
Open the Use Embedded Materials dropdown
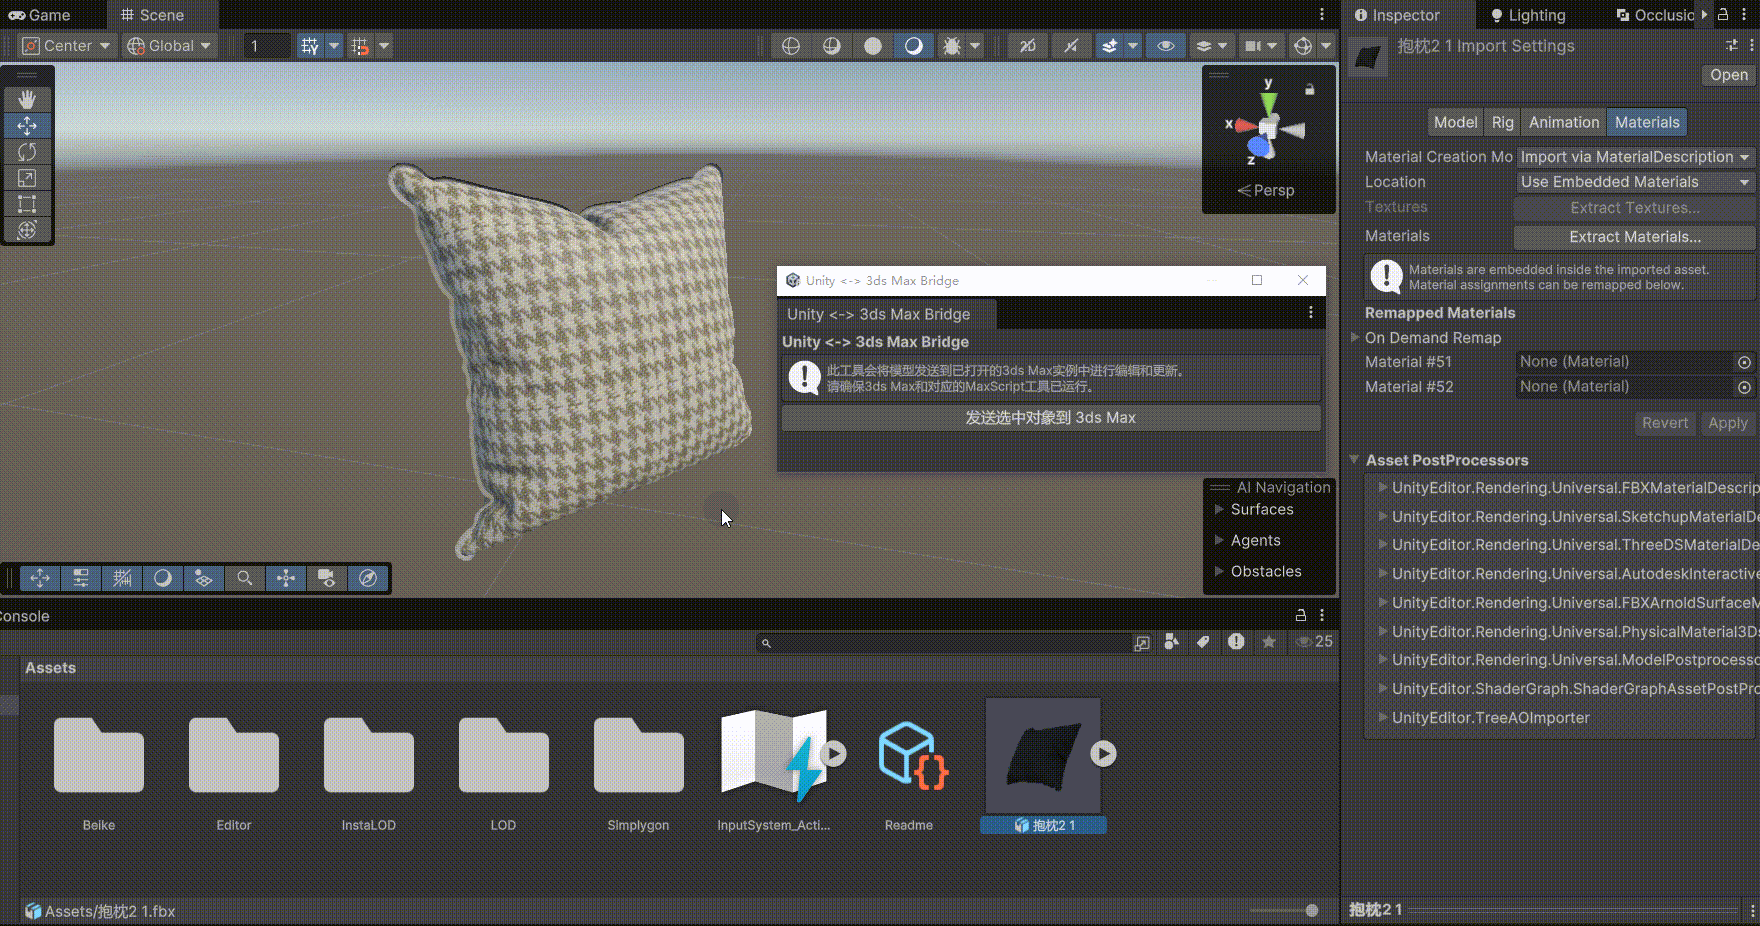click(1634, 182)
